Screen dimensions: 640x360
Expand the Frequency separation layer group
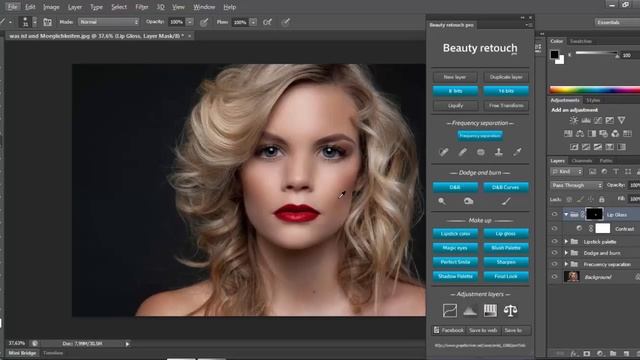pyautogui.click(x=566, y=264)
